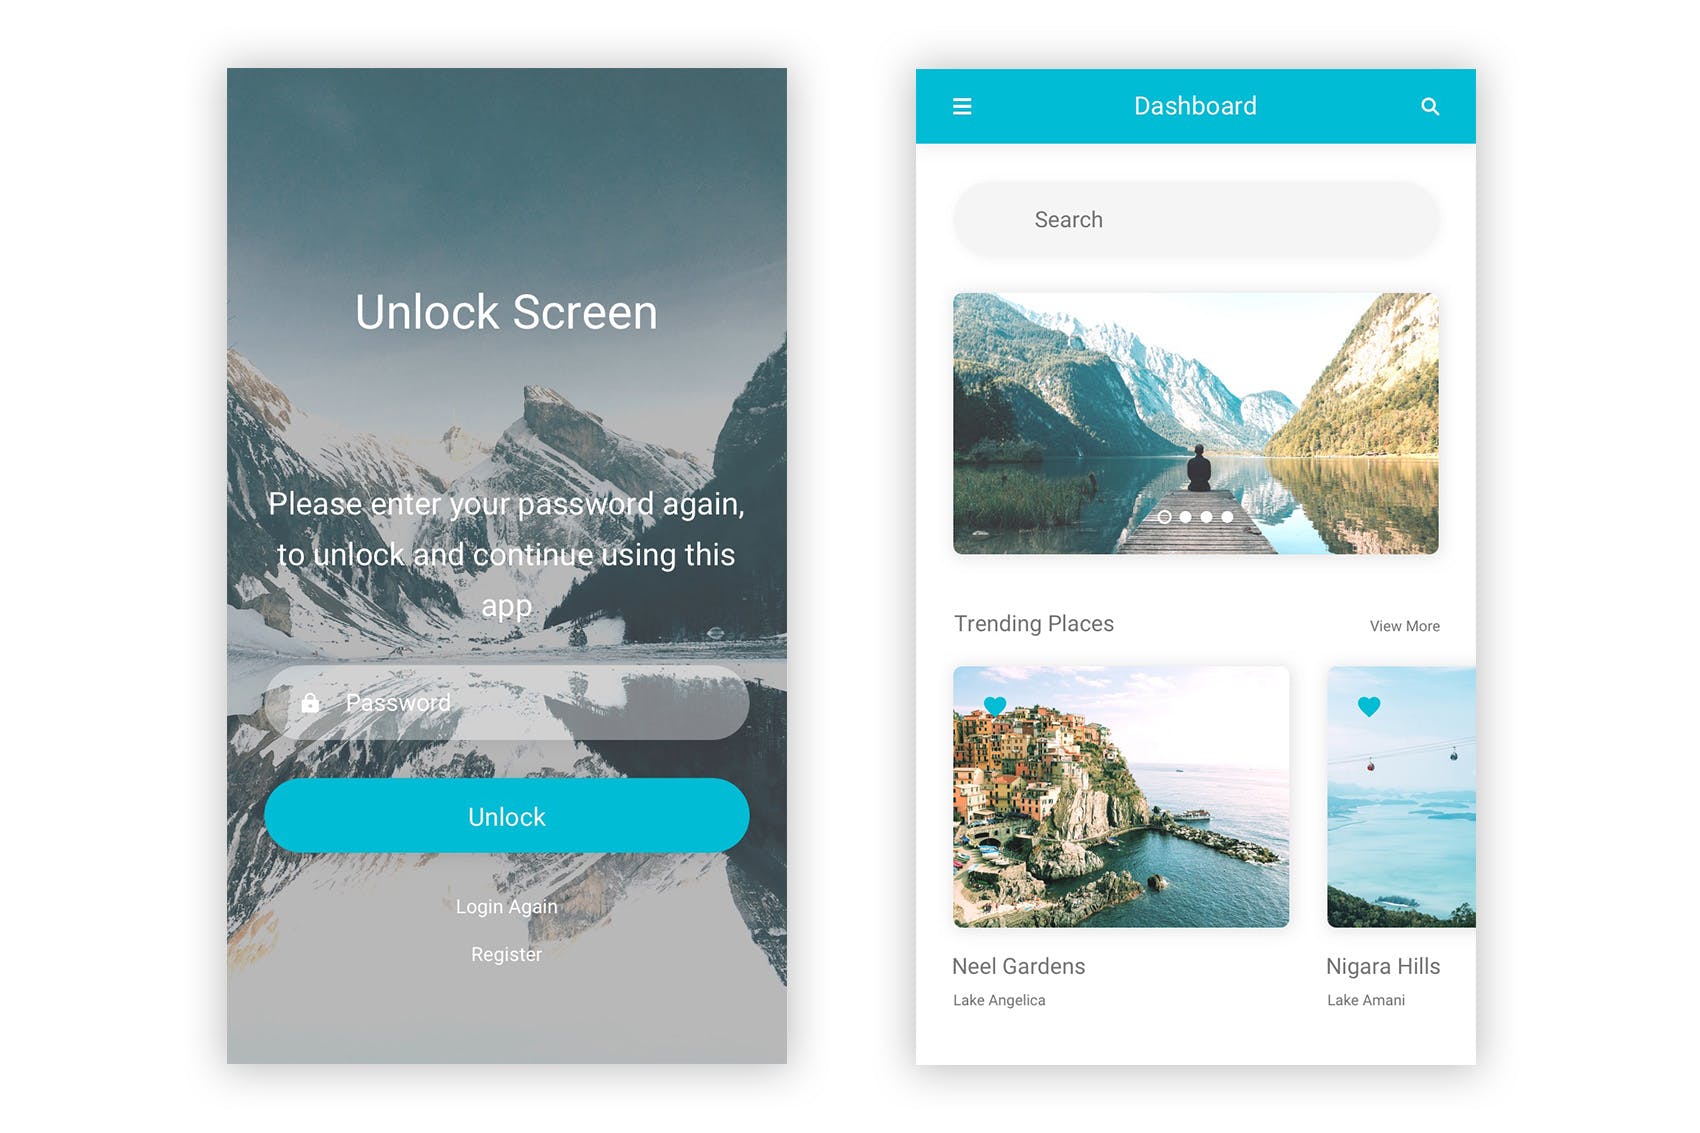Click the Register link
Viewport: 1700px width, 1133px height.
coord(506,954)
